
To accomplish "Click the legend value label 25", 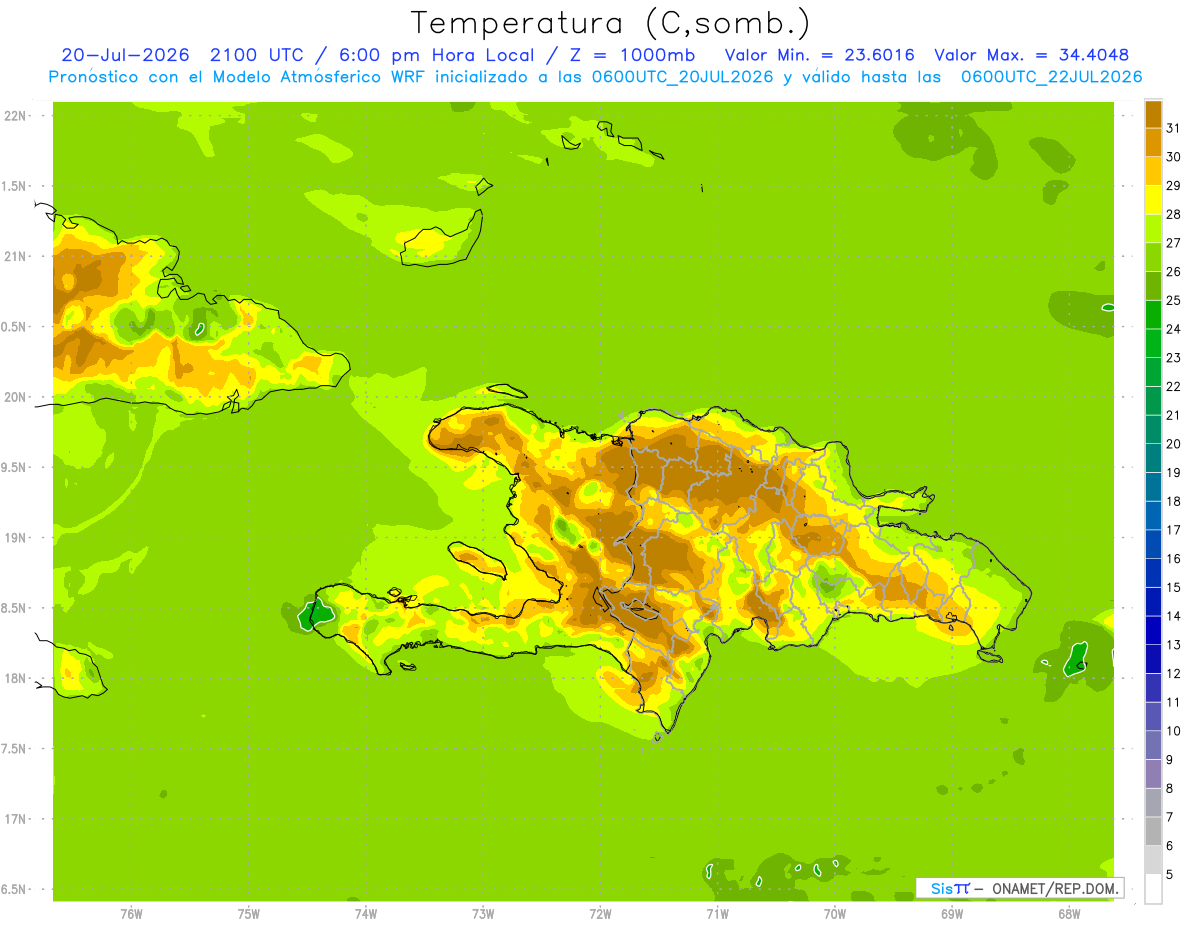I will click(x=1173, y=300).
